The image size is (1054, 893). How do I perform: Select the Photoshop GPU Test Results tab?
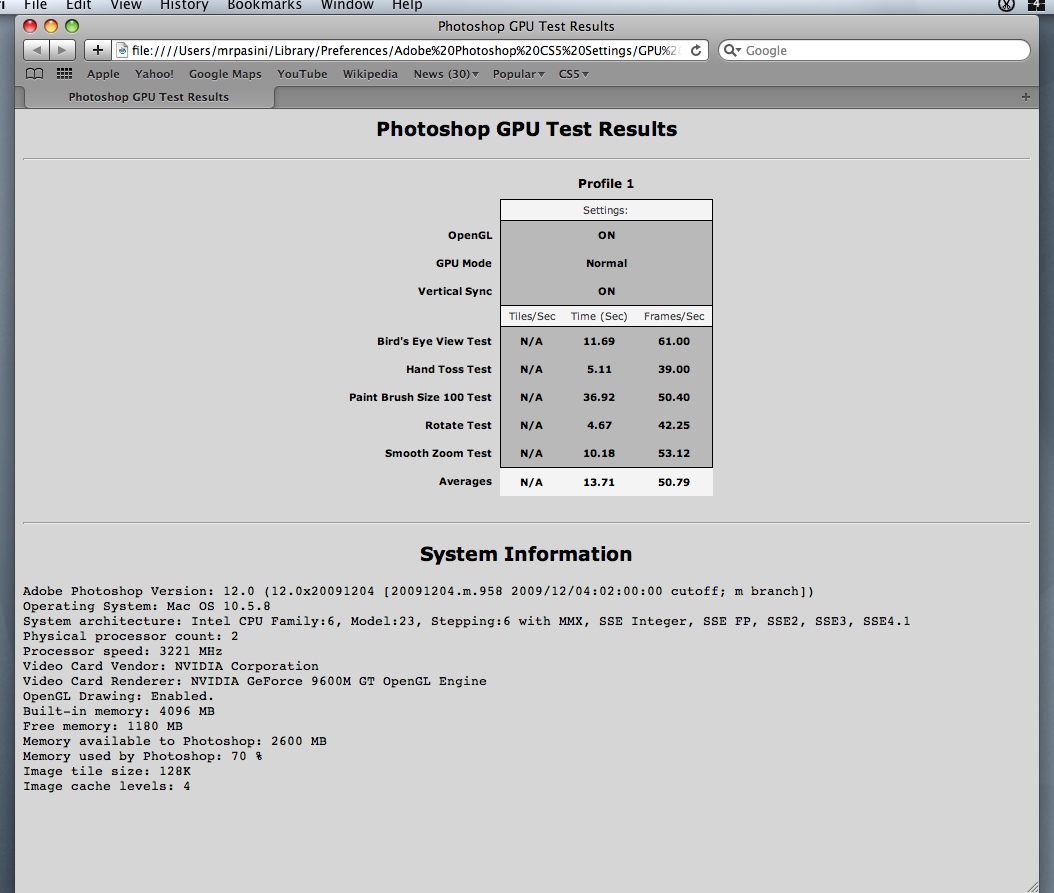coord(148,97)
